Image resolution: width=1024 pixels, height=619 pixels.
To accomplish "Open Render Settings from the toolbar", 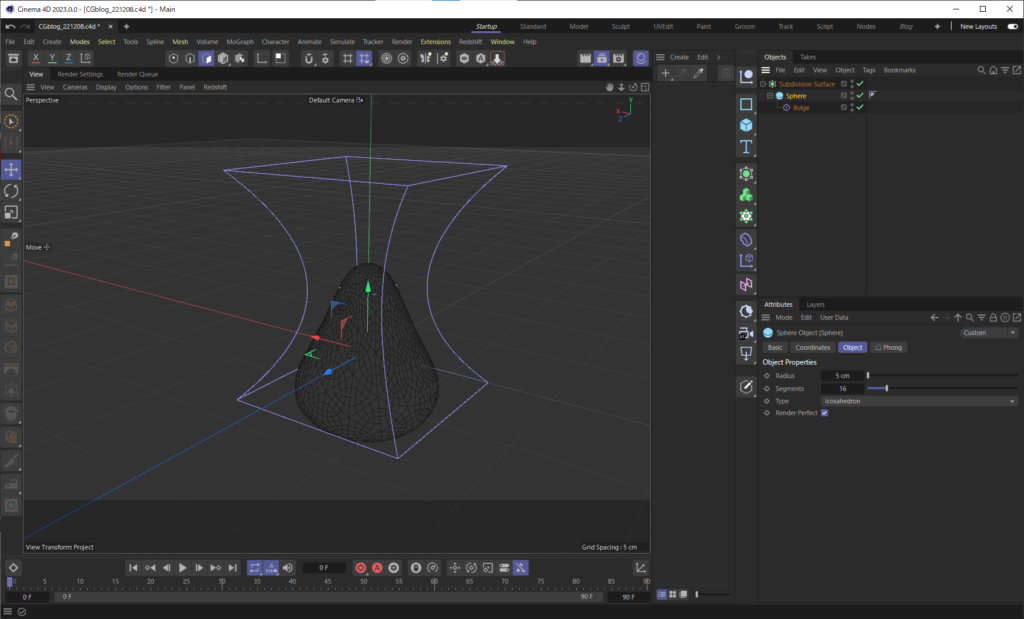I will (618, 58).
